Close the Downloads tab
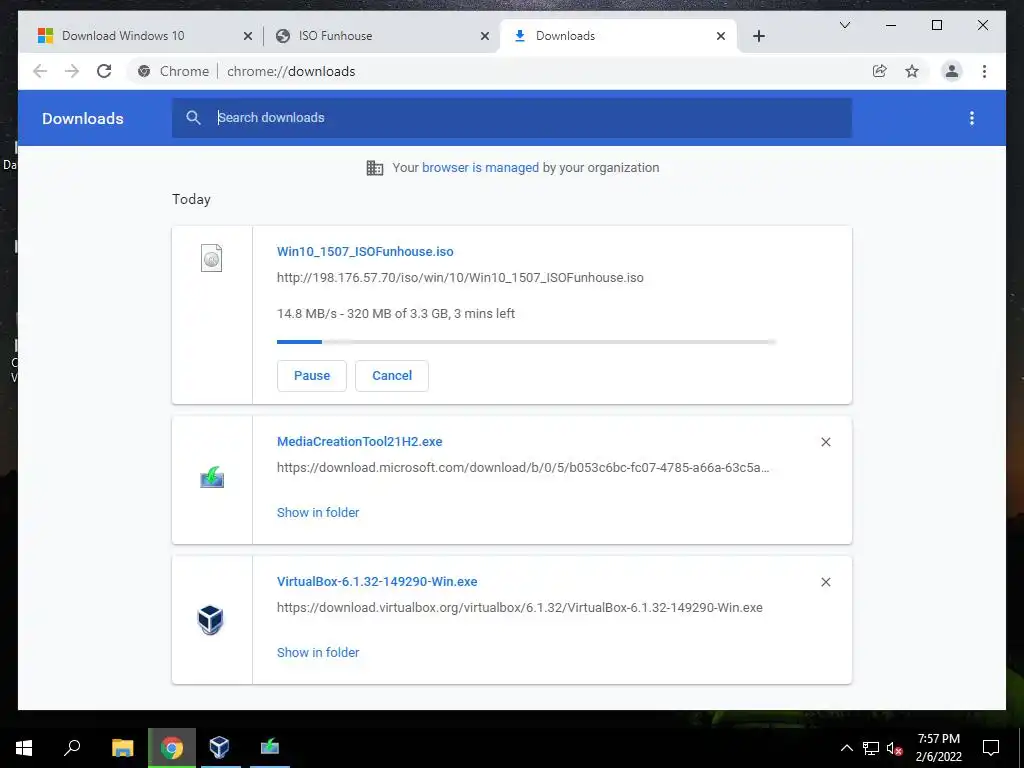The width and height of the screenshot is (1024, 768). click(x=721, y=36)
